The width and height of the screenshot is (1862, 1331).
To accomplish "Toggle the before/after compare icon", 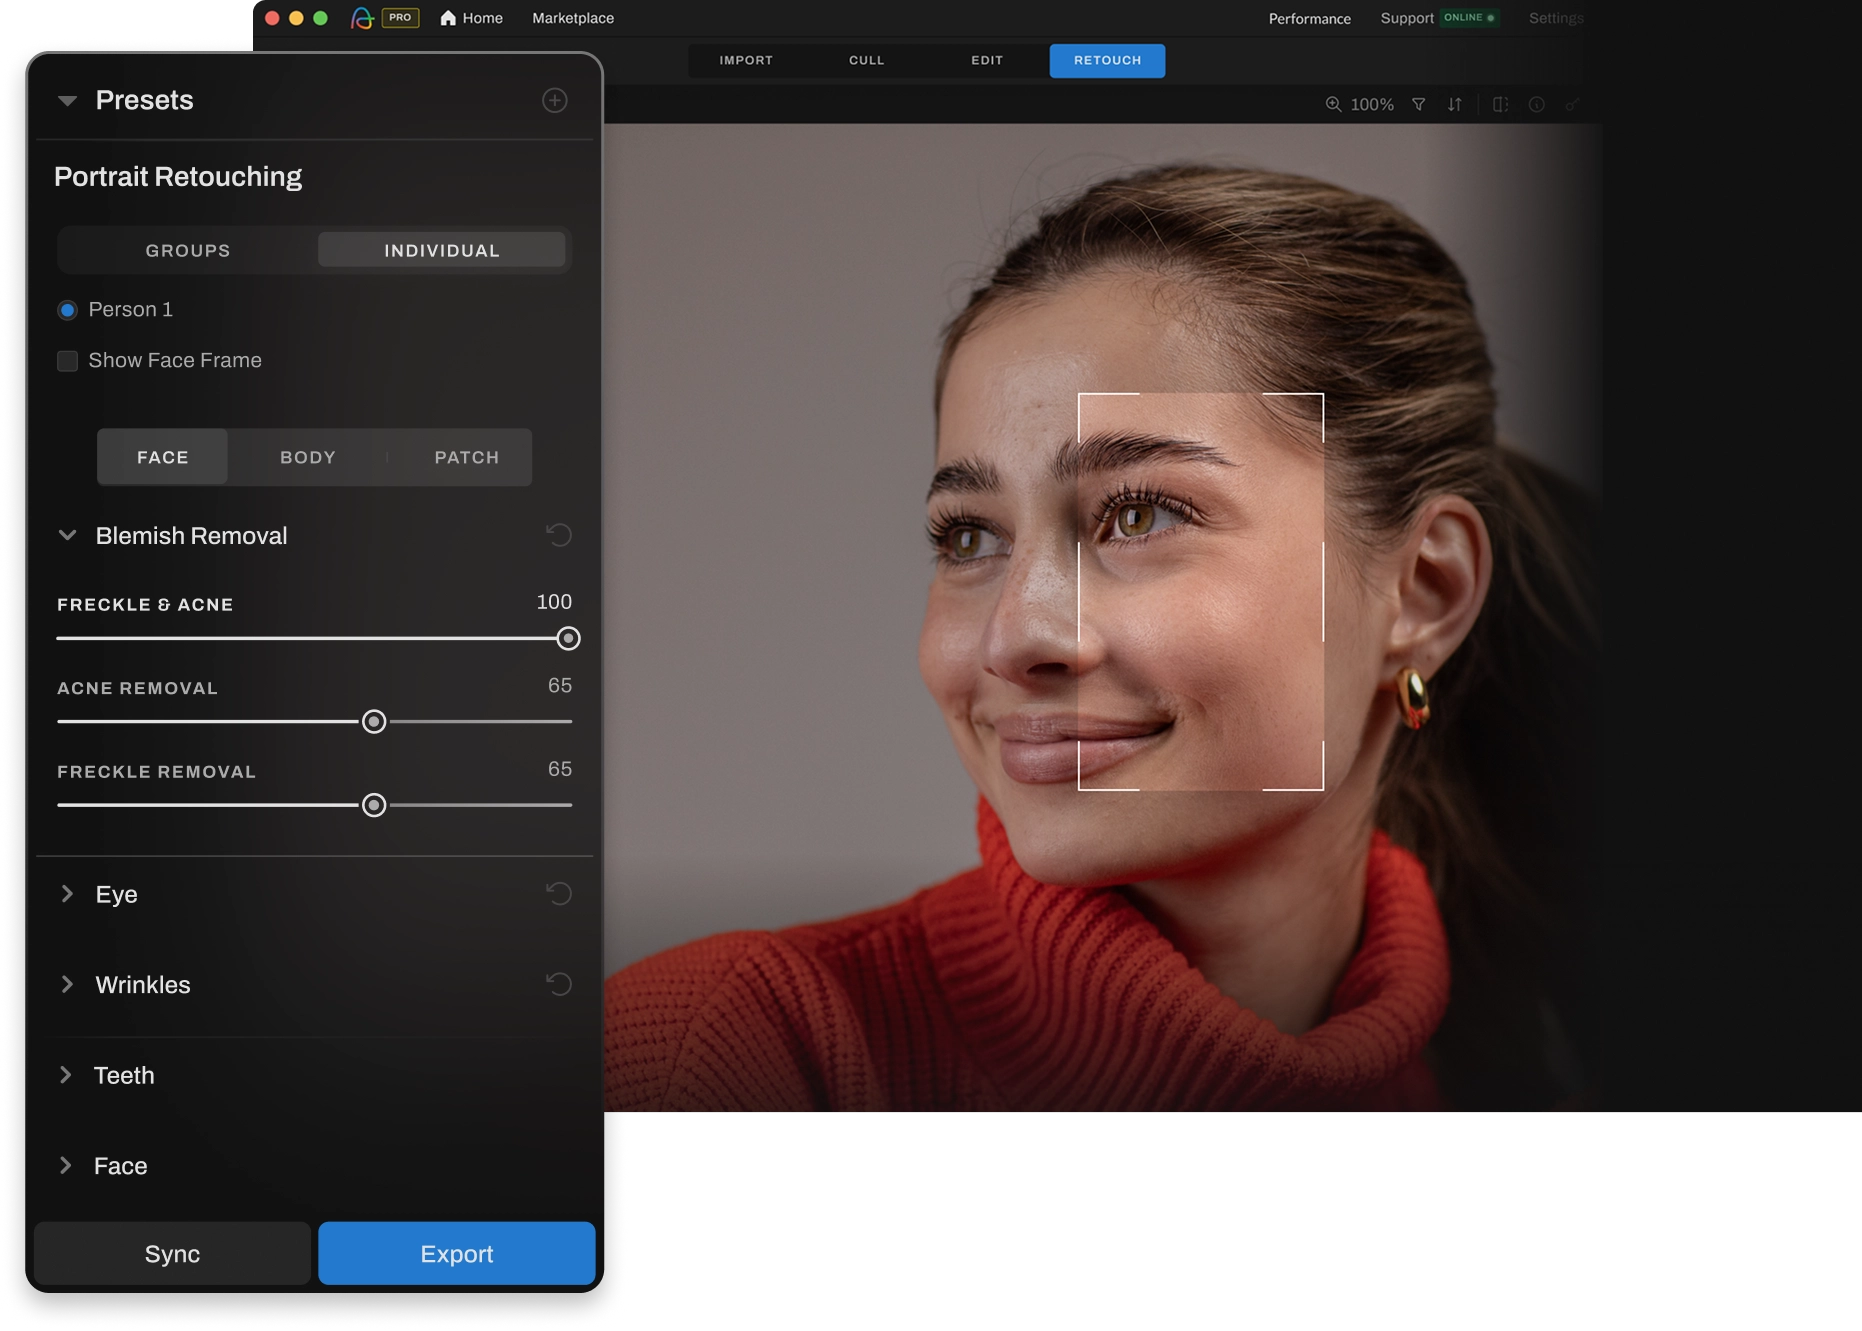I will pyautogui.click(x=1500, y=104).
